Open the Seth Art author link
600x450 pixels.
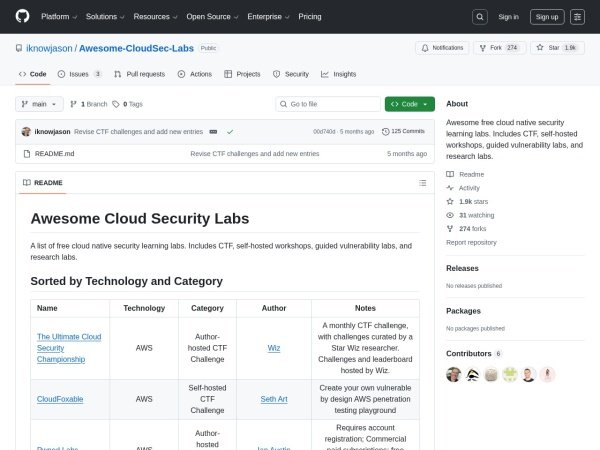[x=274, y=399]
